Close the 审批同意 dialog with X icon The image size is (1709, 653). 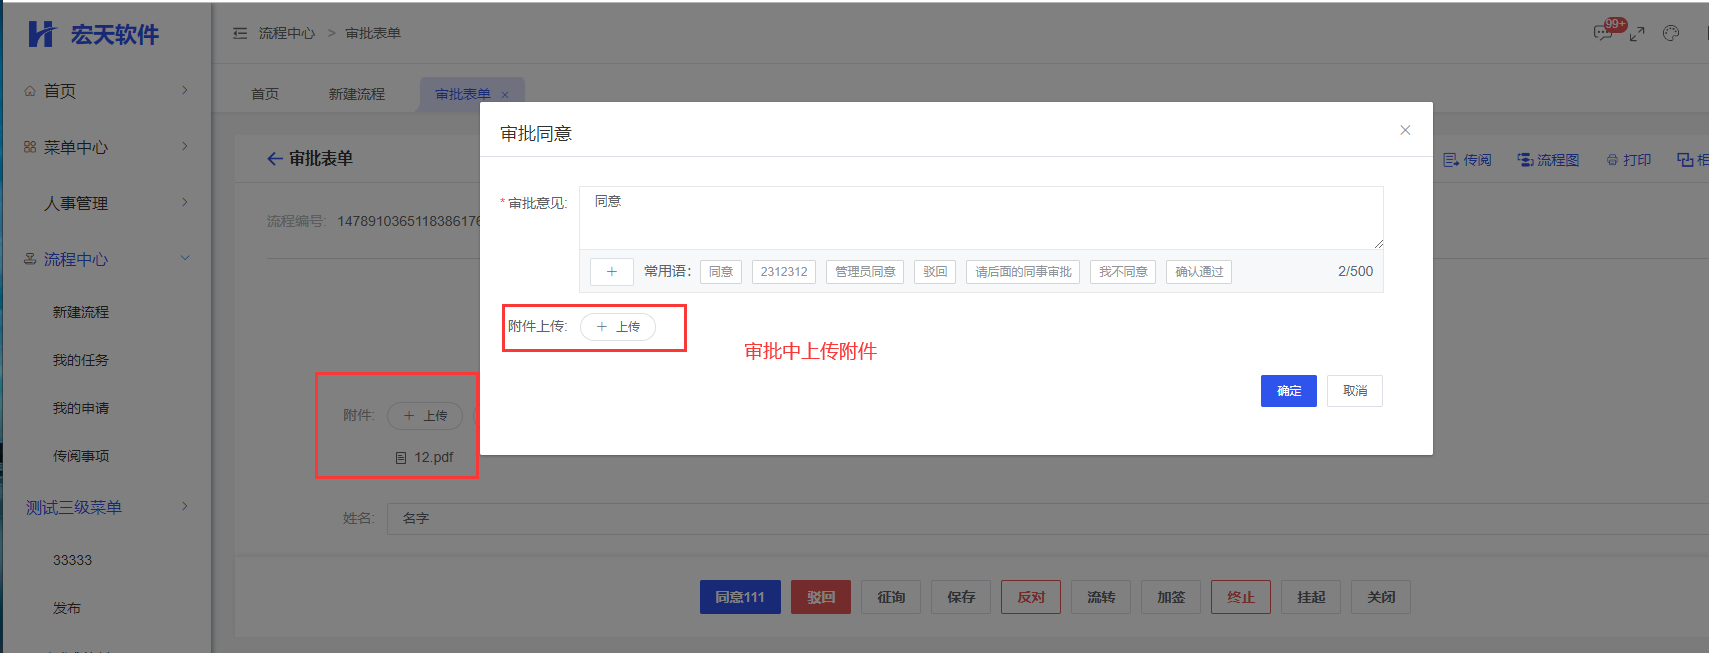(x=1405, y=130)
